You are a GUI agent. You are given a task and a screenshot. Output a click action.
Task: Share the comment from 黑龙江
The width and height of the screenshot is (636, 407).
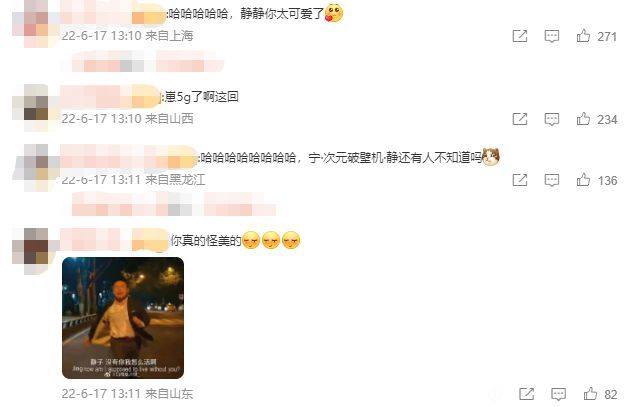(520, 180)
